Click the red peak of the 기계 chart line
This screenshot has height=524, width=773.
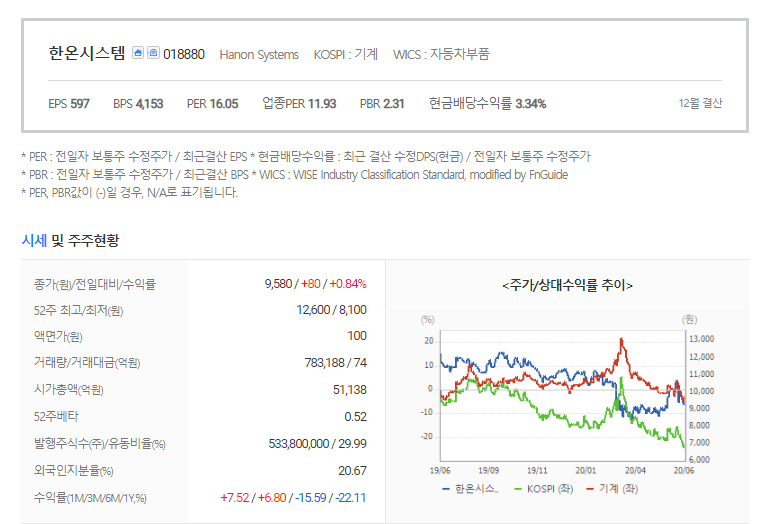(621, 340)
